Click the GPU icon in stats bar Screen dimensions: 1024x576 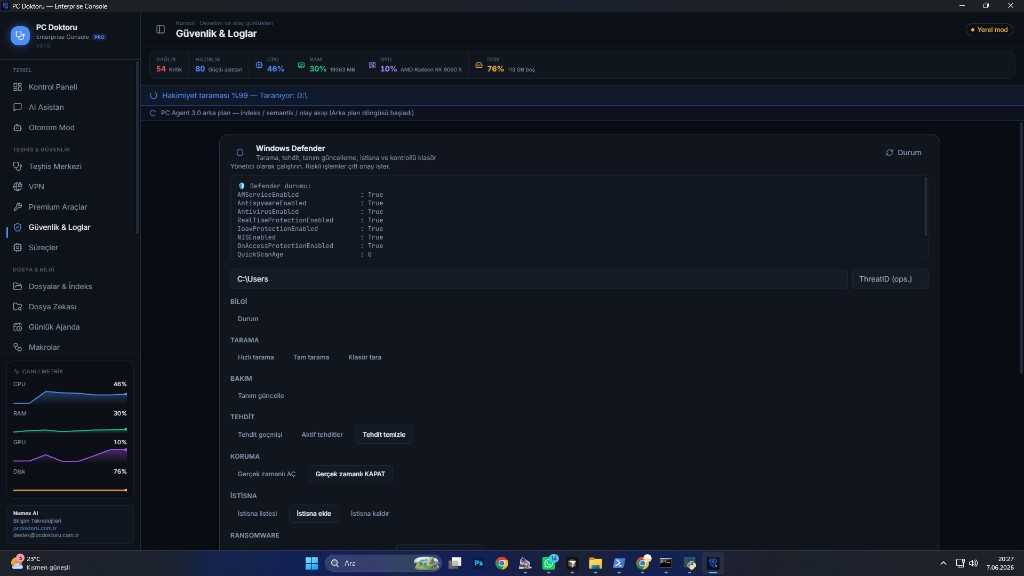coord(372,65)
